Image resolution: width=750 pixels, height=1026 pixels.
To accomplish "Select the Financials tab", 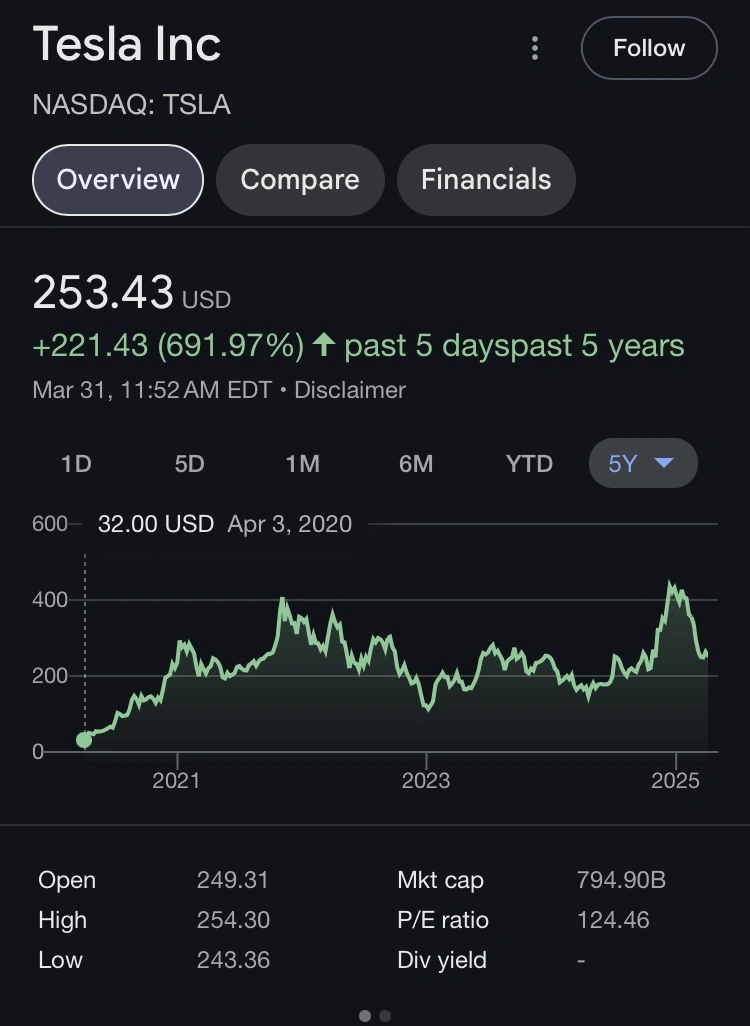I will (x=486, y=180).
